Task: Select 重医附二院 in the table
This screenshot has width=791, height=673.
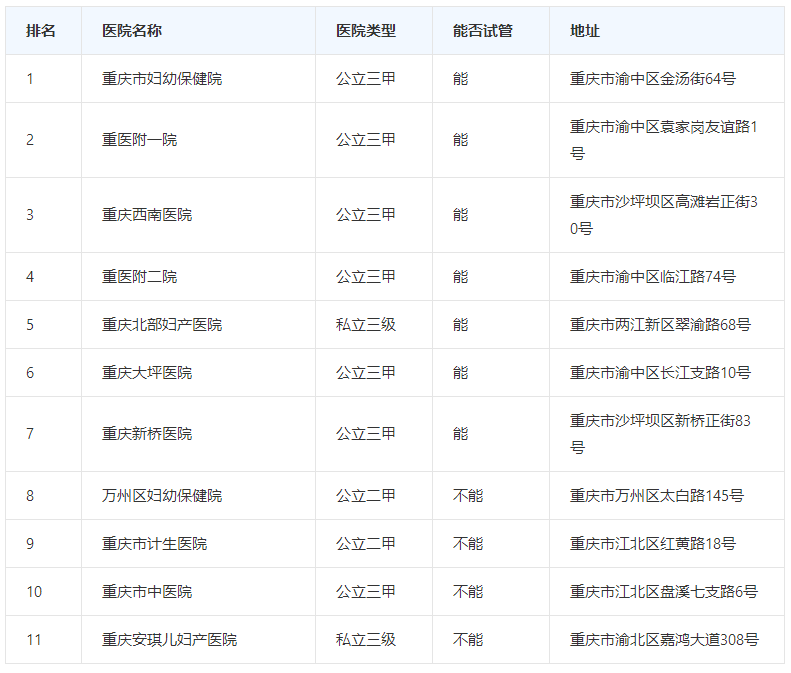Action: point(139,277)
